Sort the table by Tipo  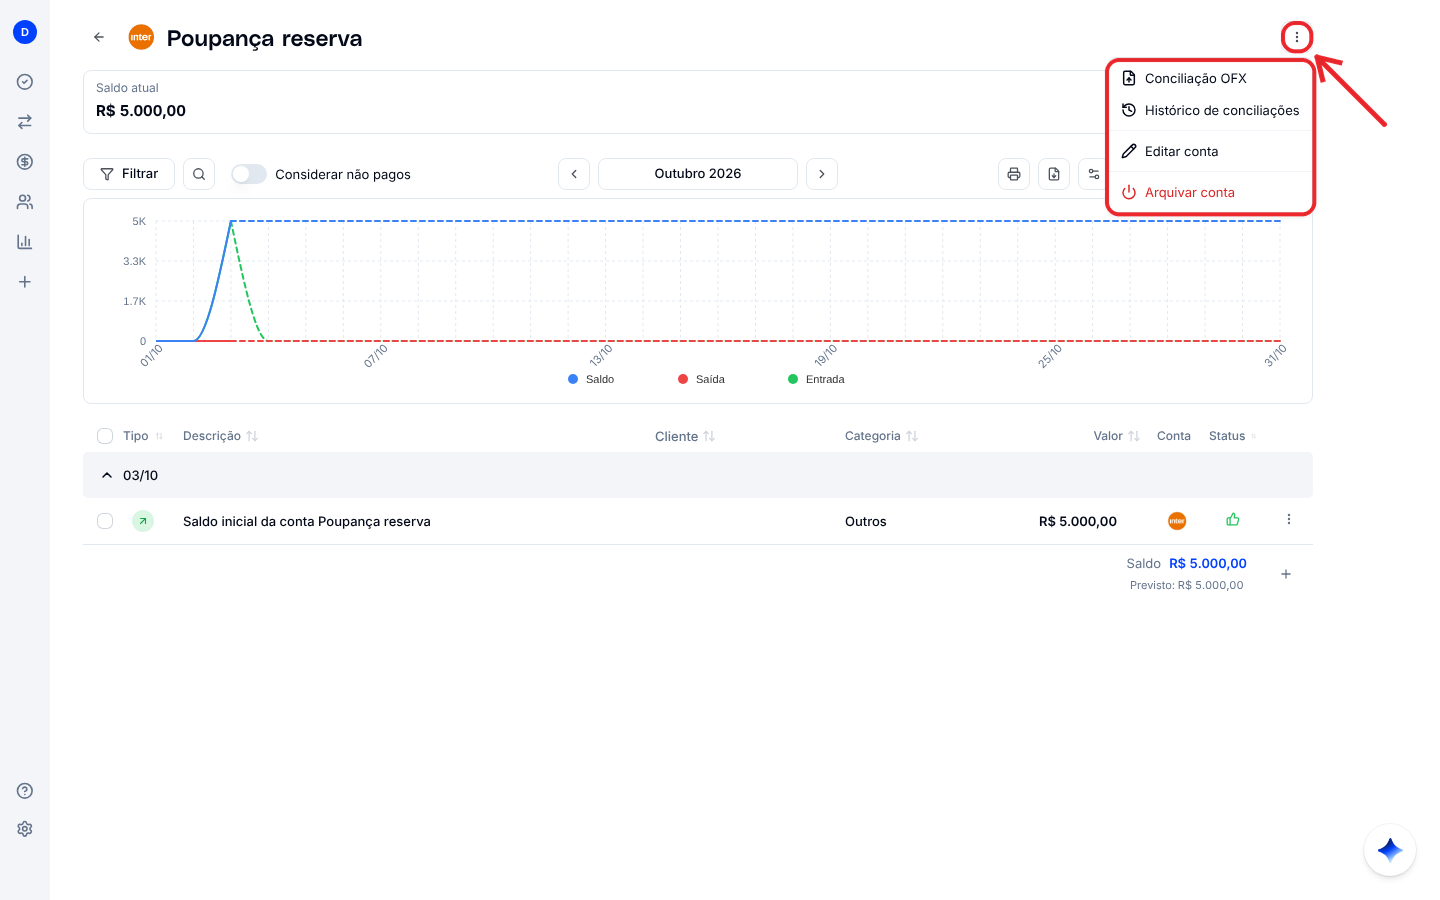pos(143,436)
